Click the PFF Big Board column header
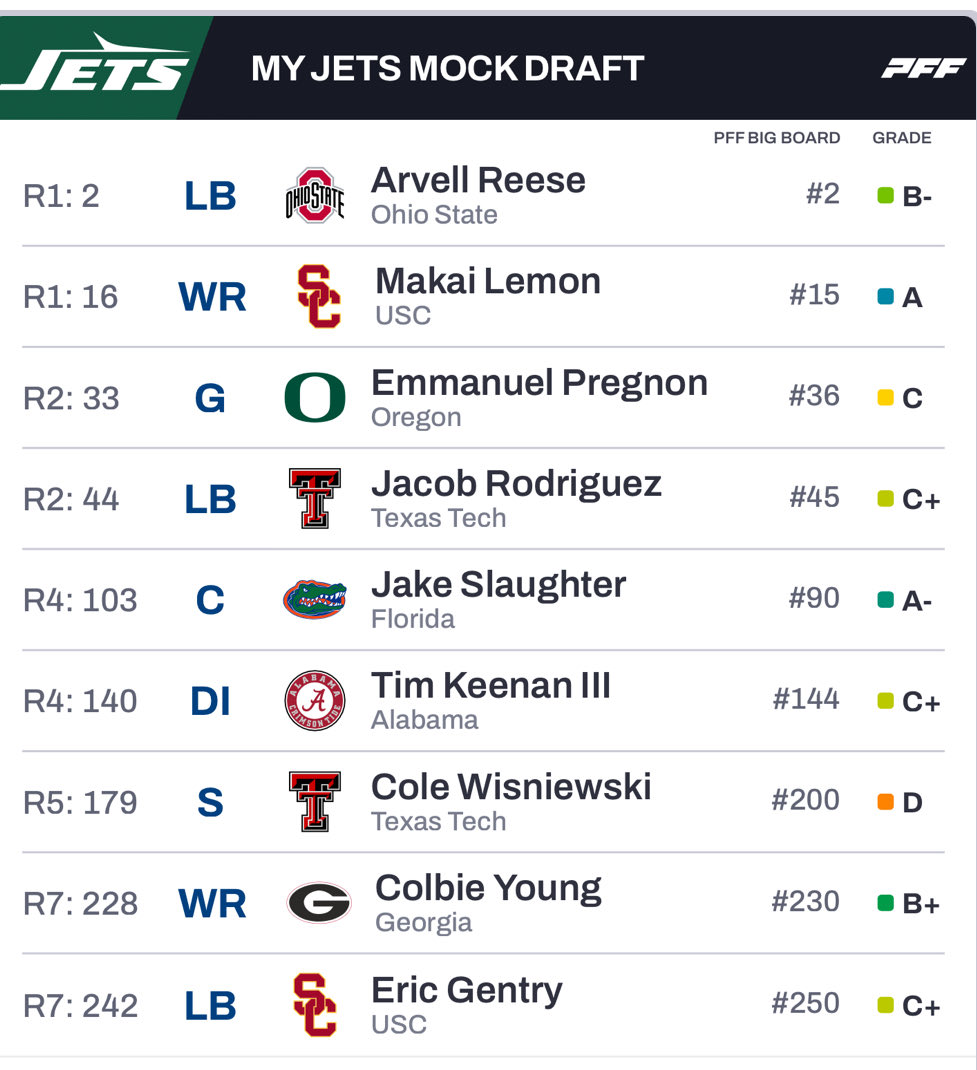This screenshot has height=1070, width=977. (776, 138)
